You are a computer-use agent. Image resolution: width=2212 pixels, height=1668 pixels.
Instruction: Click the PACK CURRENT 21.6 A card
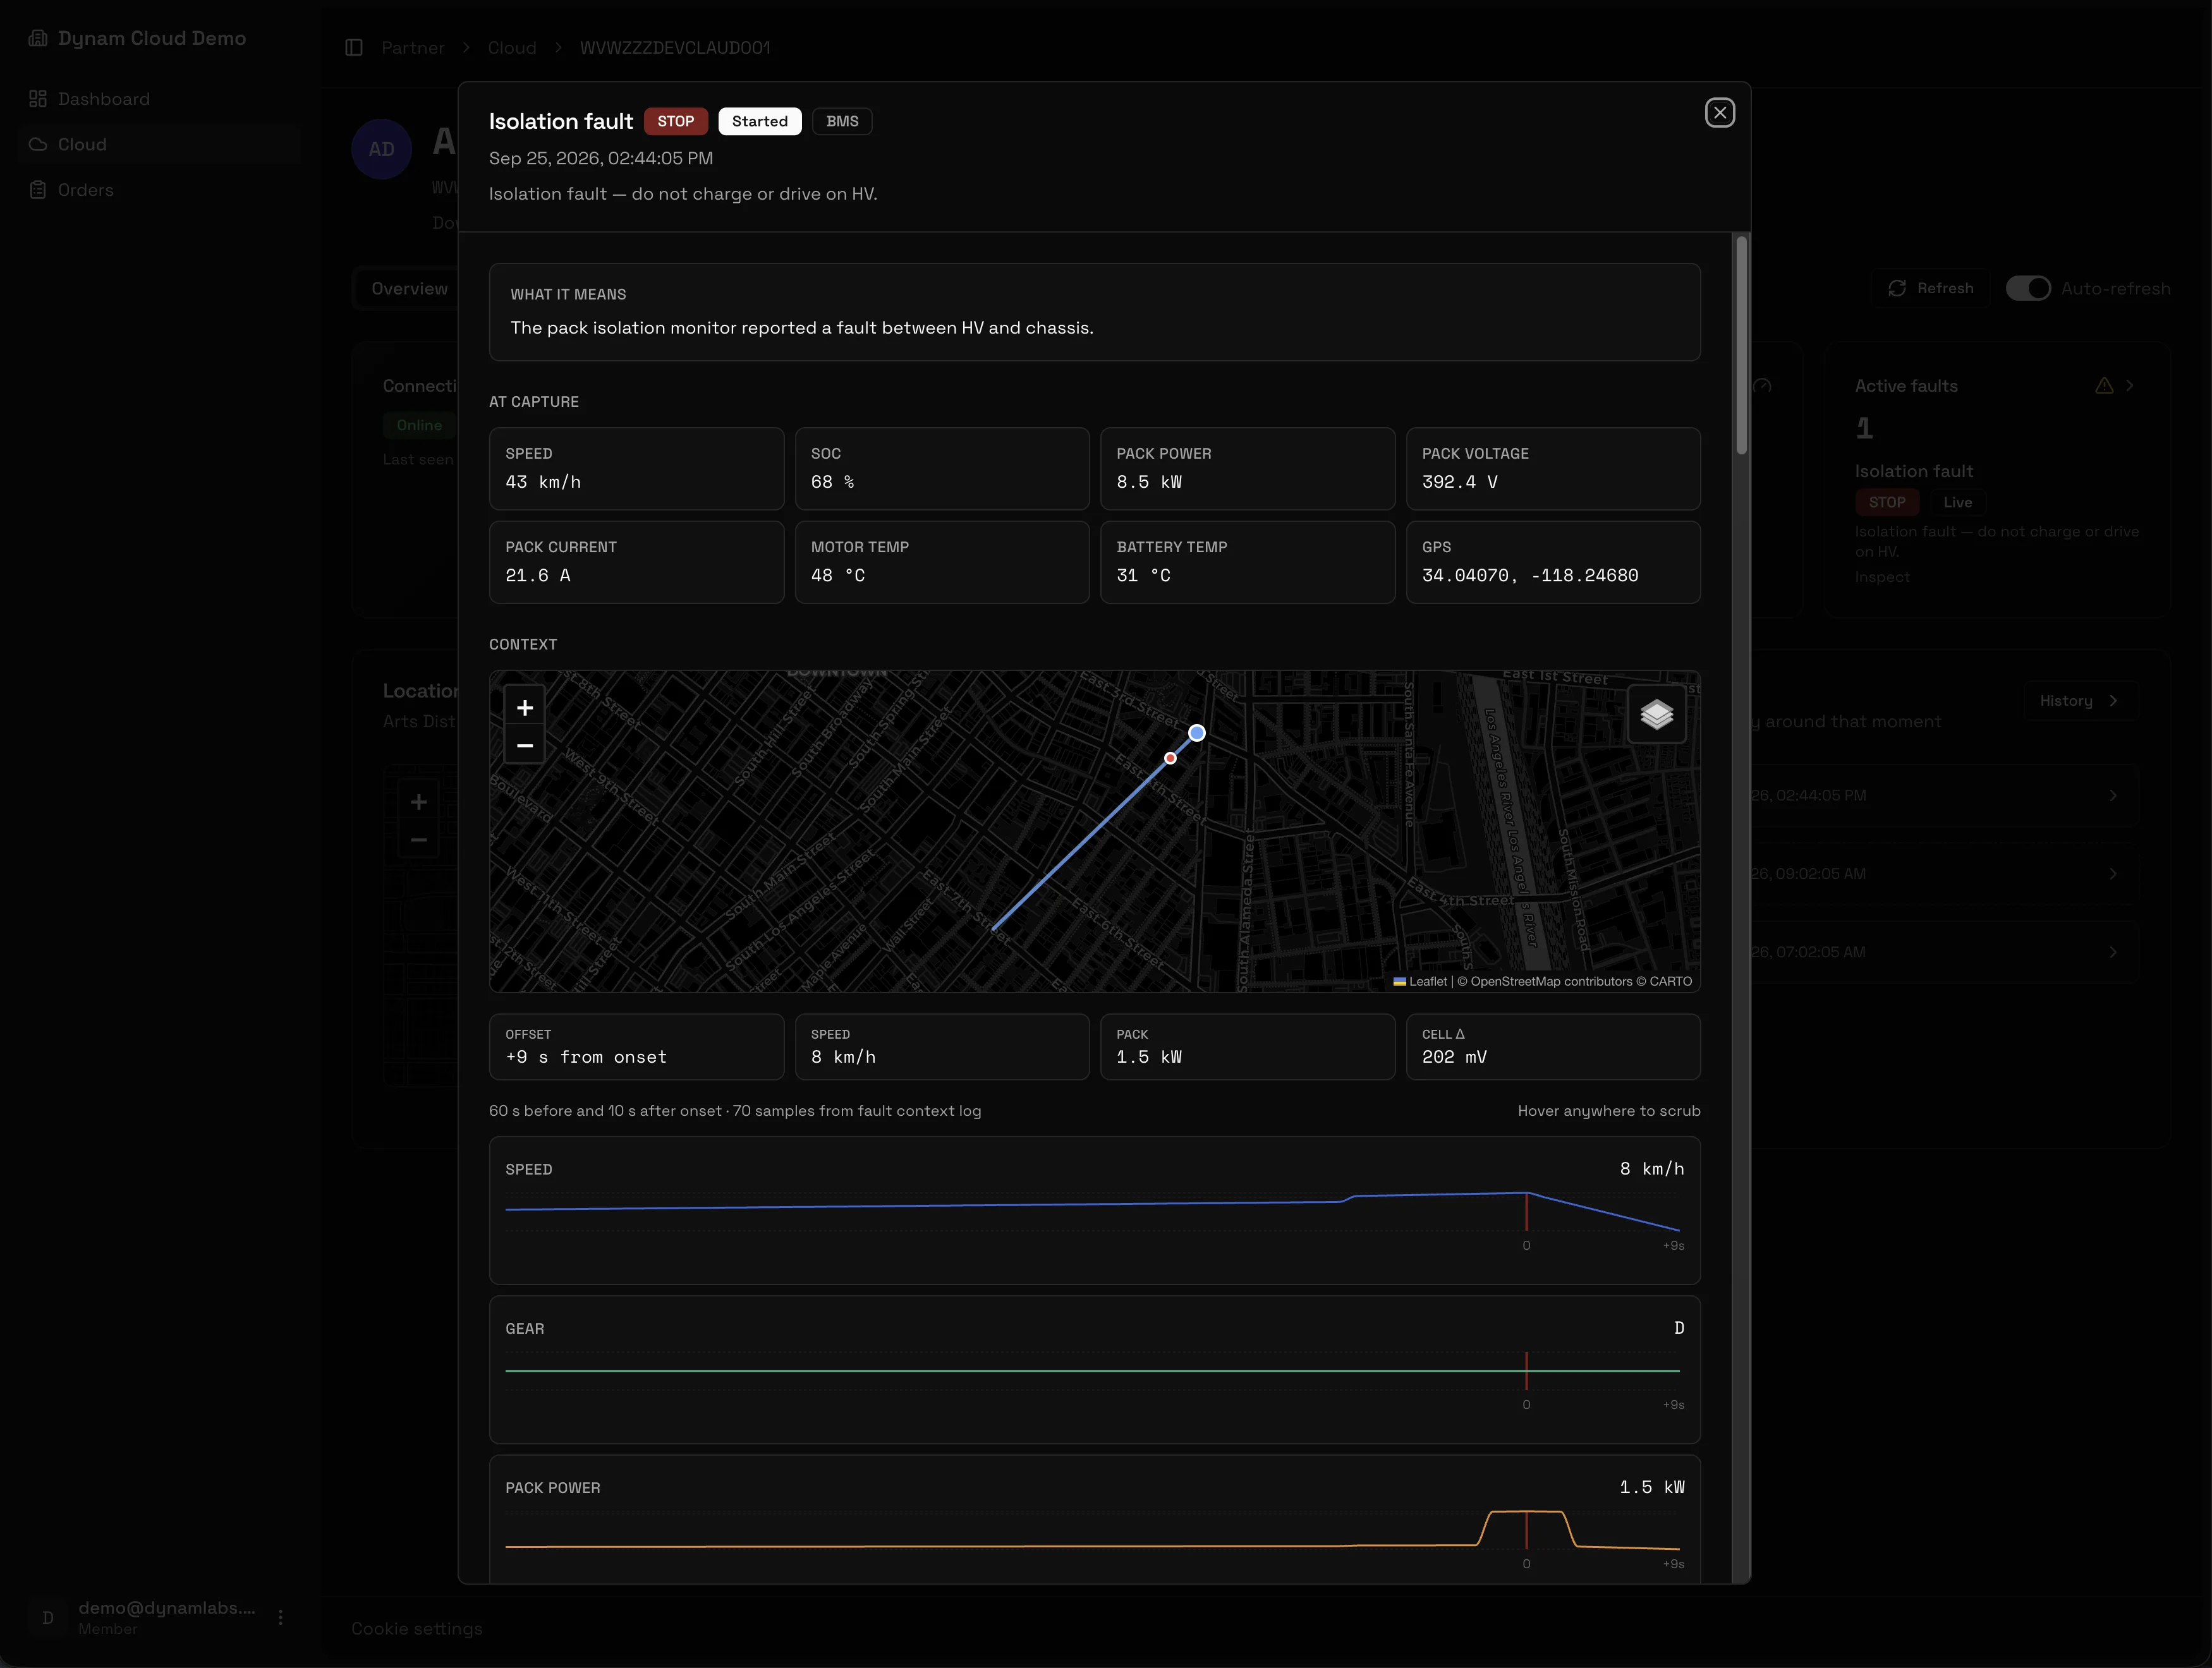coord(636,562)
